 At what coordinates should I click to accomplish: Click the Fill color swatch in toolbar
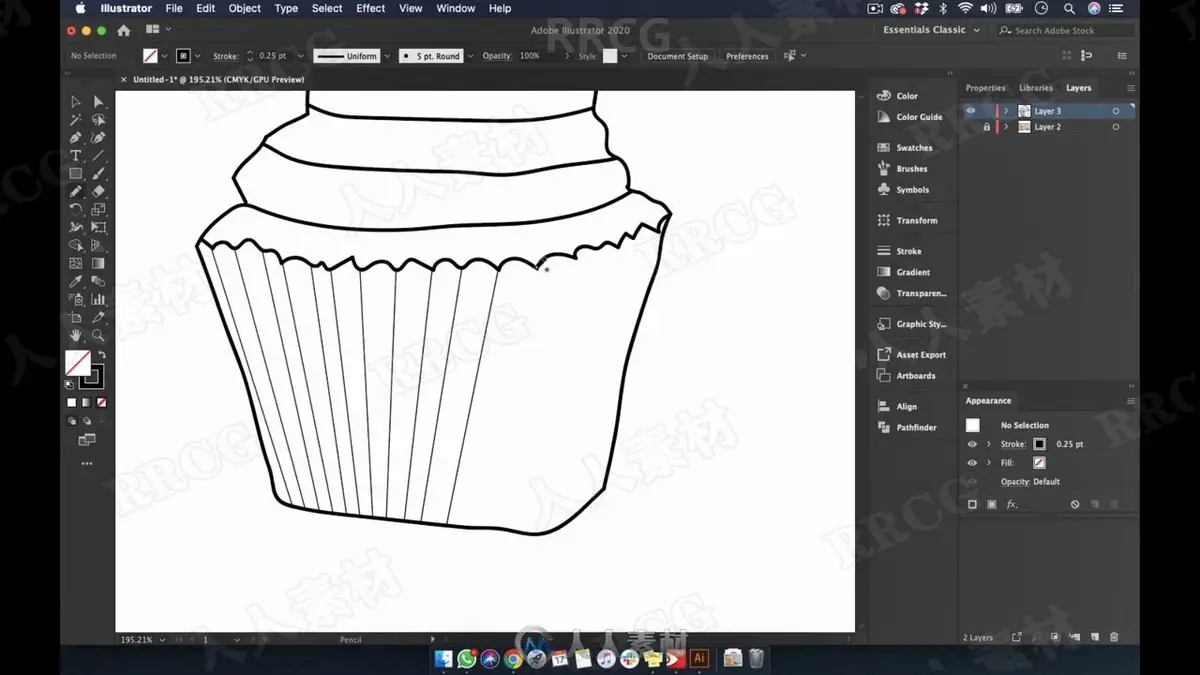[78, 363]
